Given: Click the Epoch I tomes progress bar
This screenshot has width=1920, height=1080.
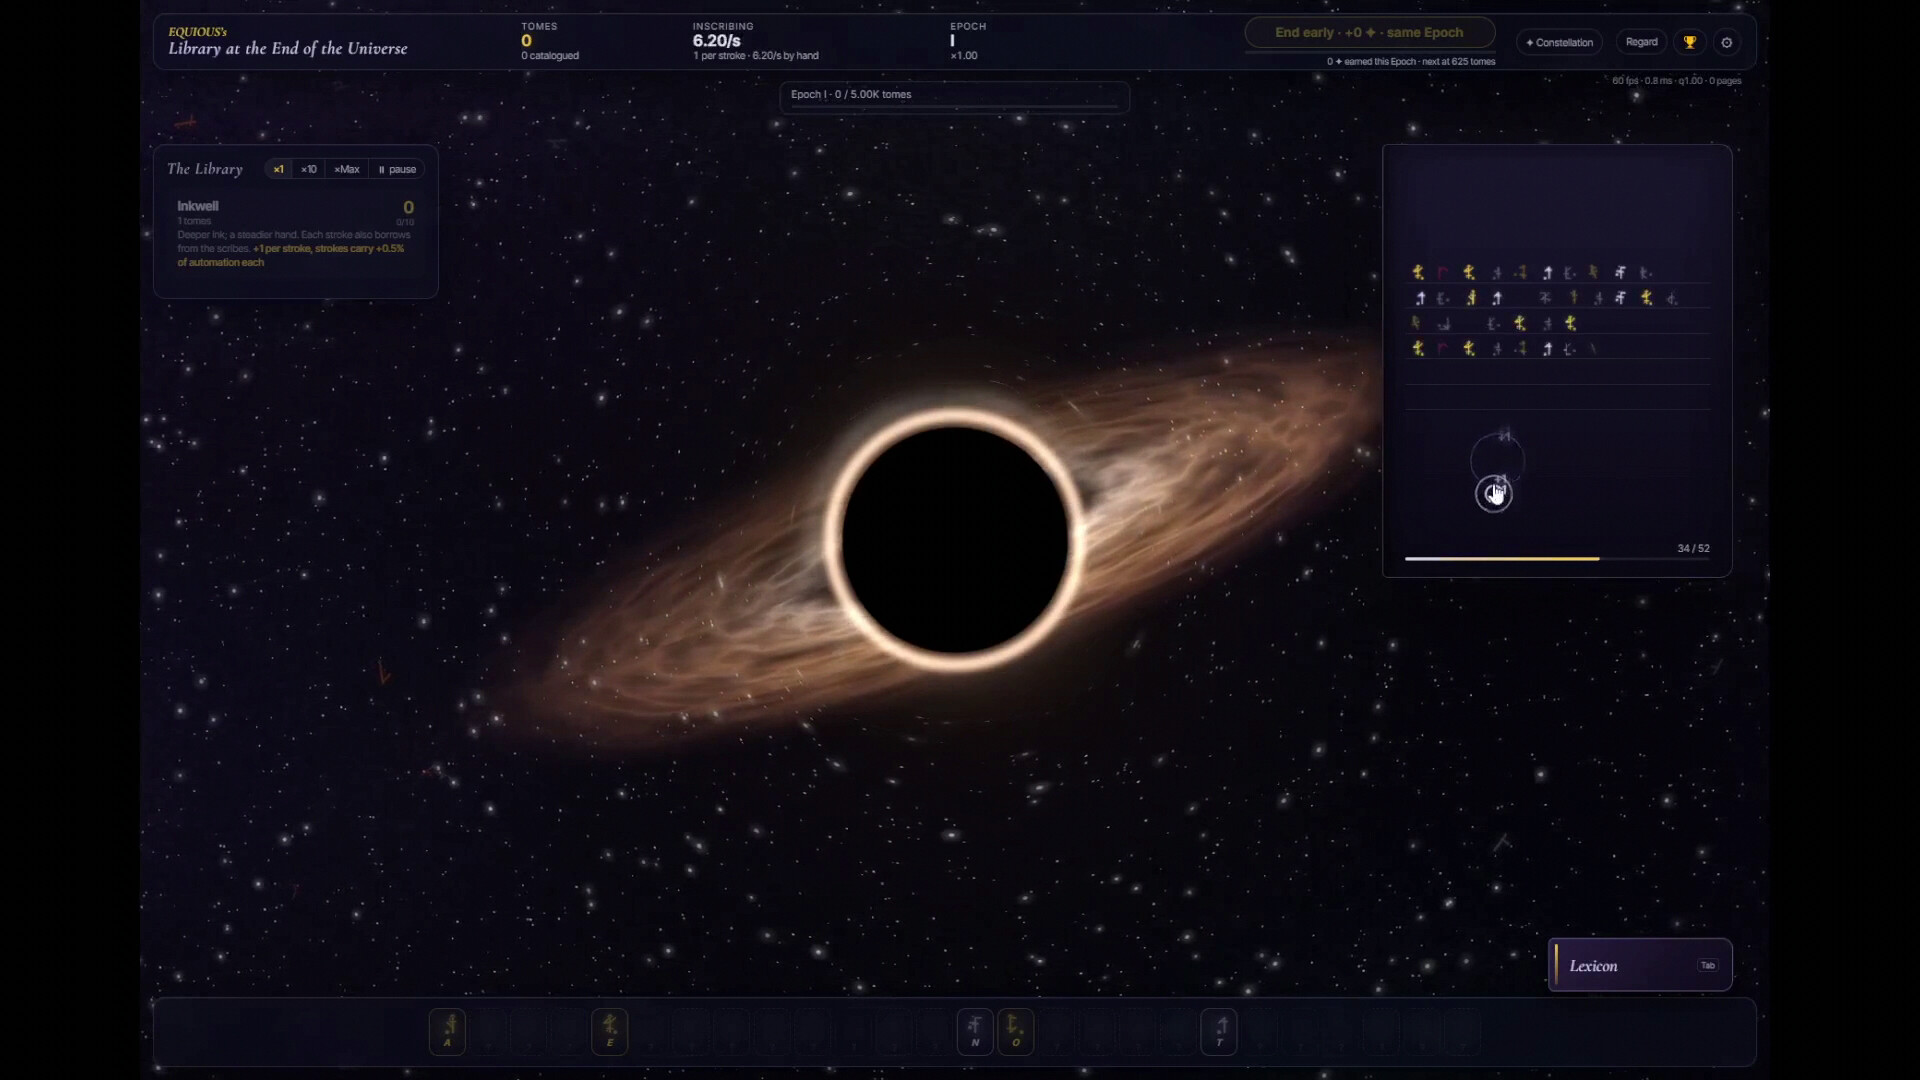Looking at the screenshot, I should coord(954,97).
